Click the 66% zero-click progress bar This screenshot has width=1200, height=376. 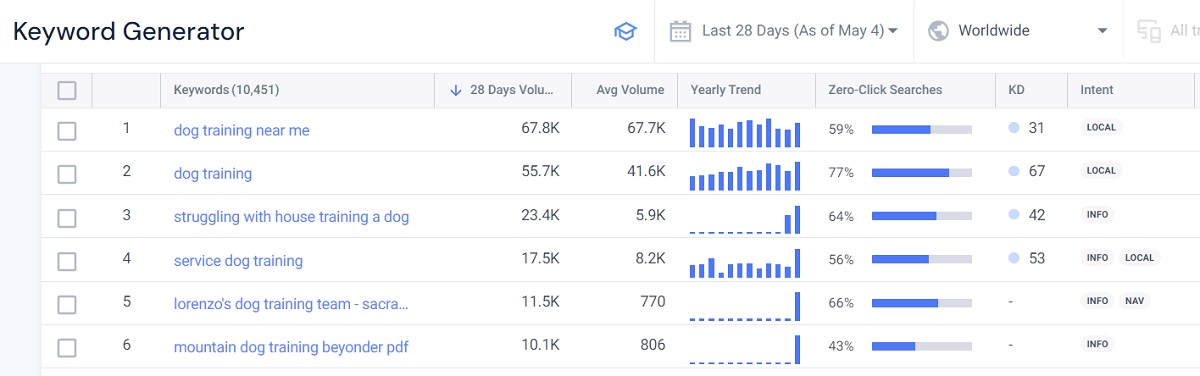922,303
